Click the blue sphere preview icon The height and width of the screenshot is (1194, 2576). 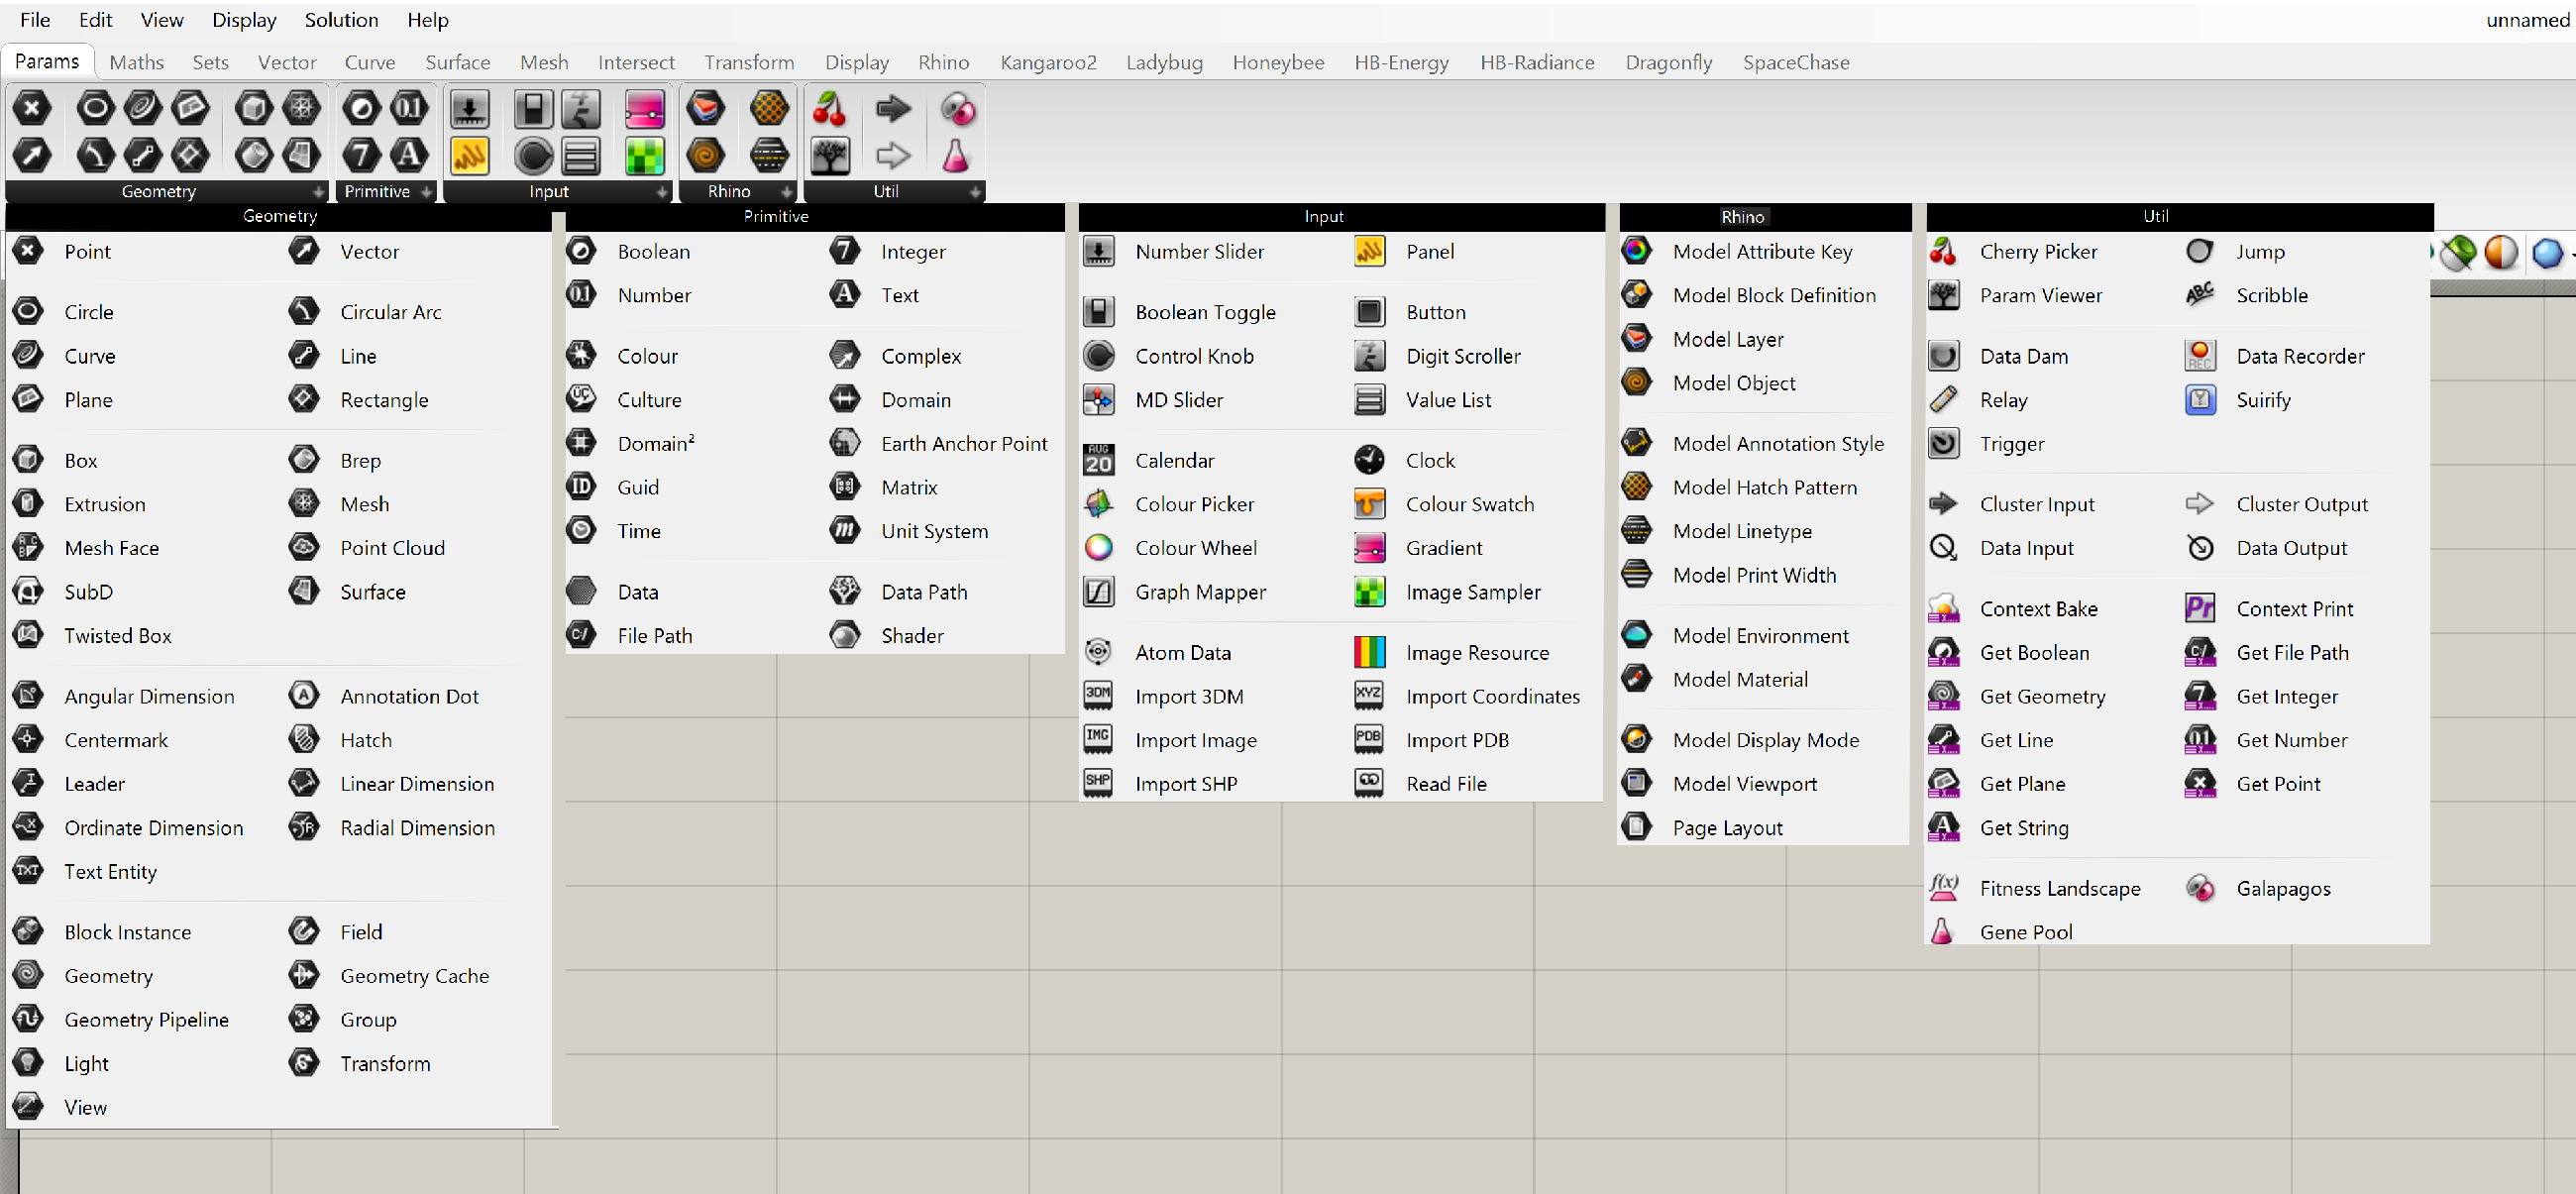2546,254
